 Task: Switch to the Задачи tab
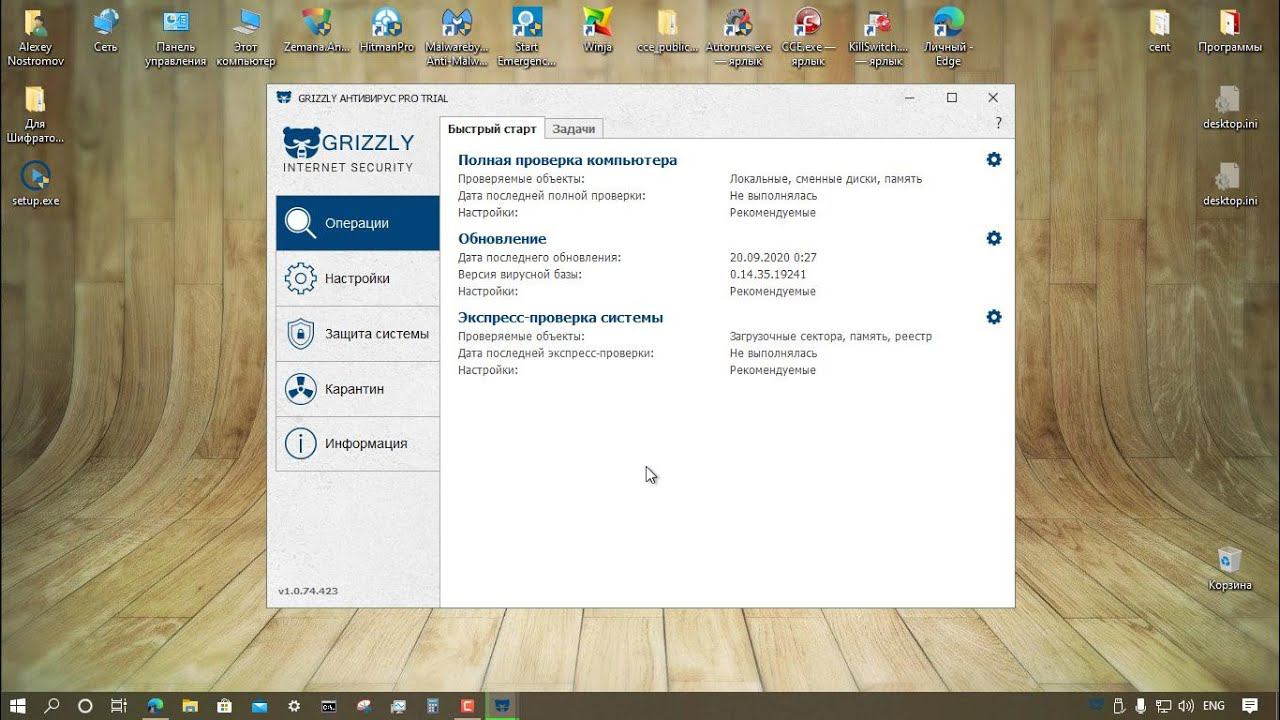pyautogui.click(x=574, y=129)
